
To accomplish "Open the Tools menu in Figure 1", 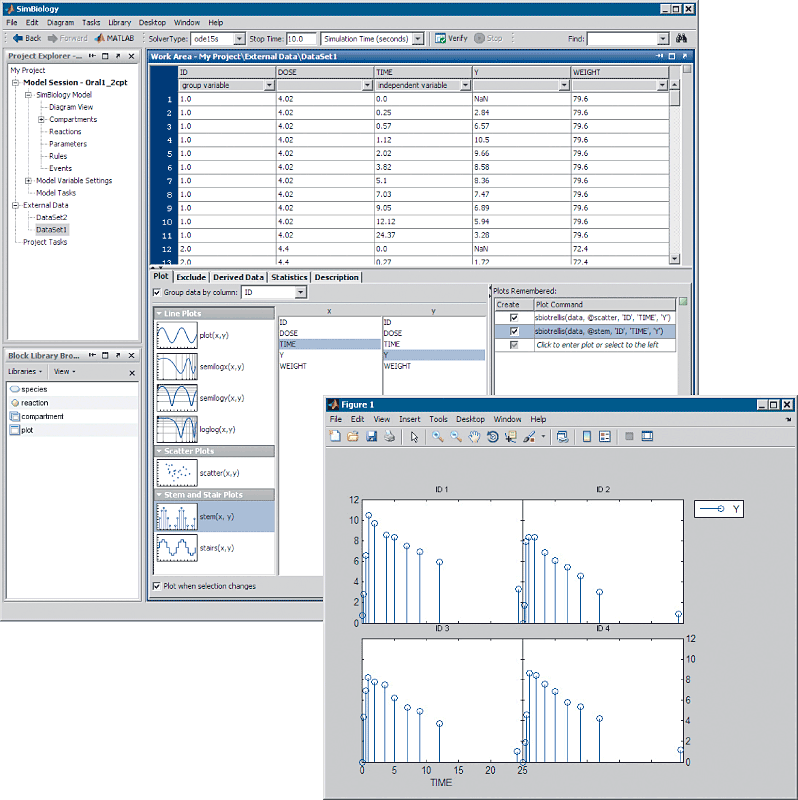I will pyautogui.click(x=438, y=419).
